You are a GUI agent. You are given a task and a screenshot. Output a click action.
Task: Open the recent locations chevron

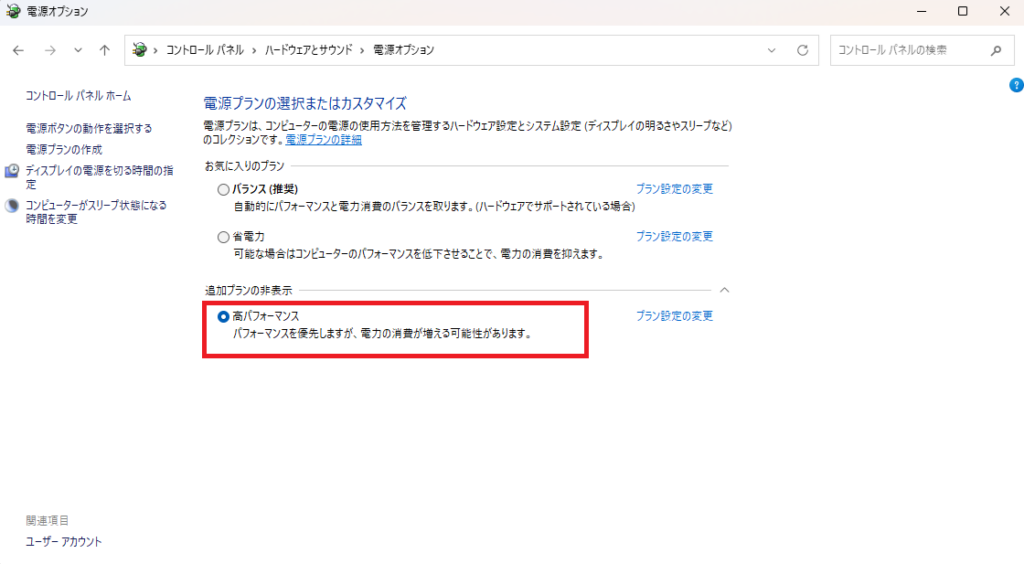[78, 50]
